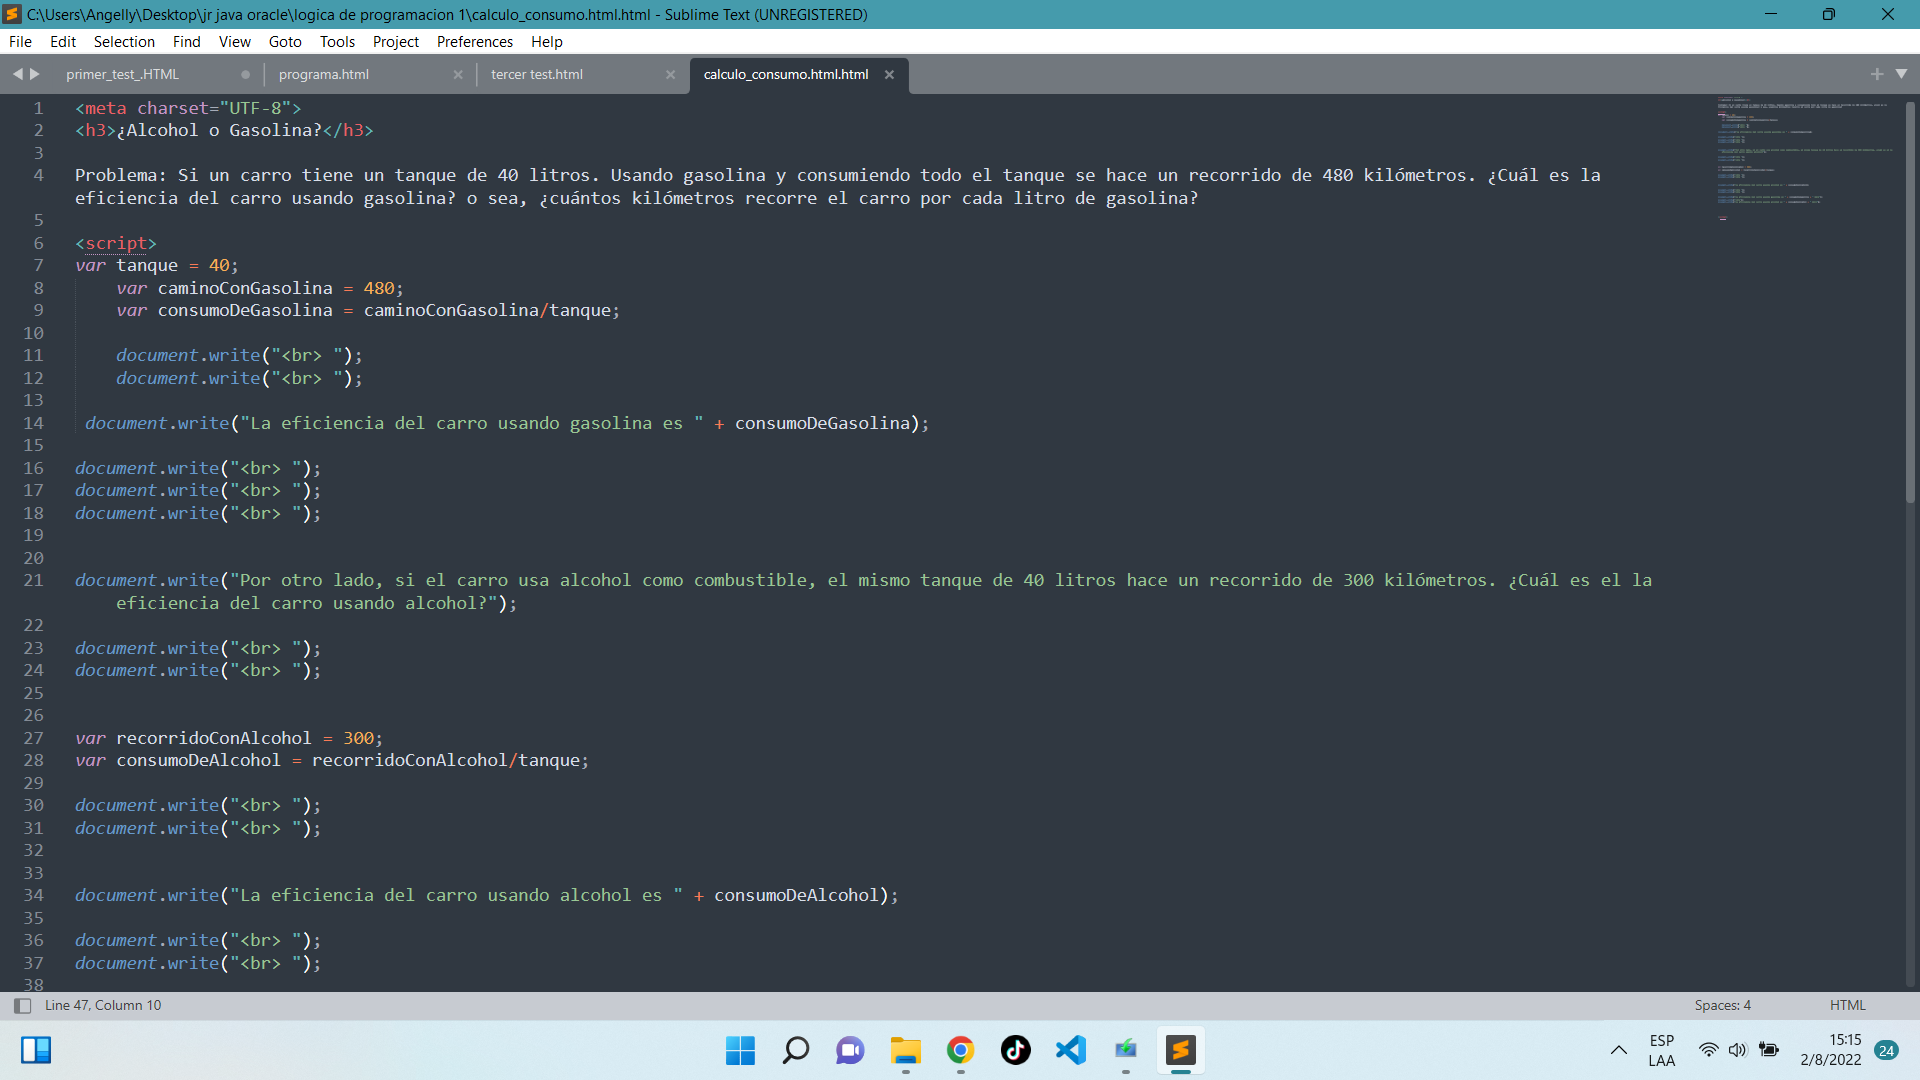Select the calculo_consumo.html.html tab
Screen dimensions: 1920x1080
785,75
